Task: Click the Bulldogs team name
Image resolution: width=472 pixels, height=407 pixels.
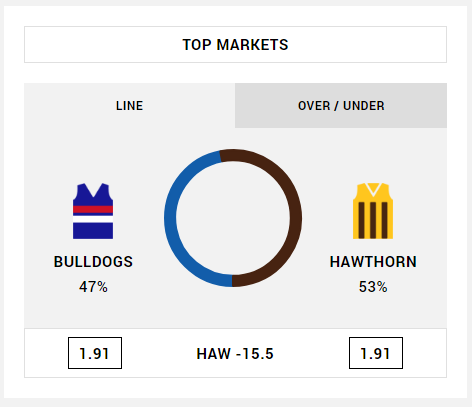Action: pos(93,262)
